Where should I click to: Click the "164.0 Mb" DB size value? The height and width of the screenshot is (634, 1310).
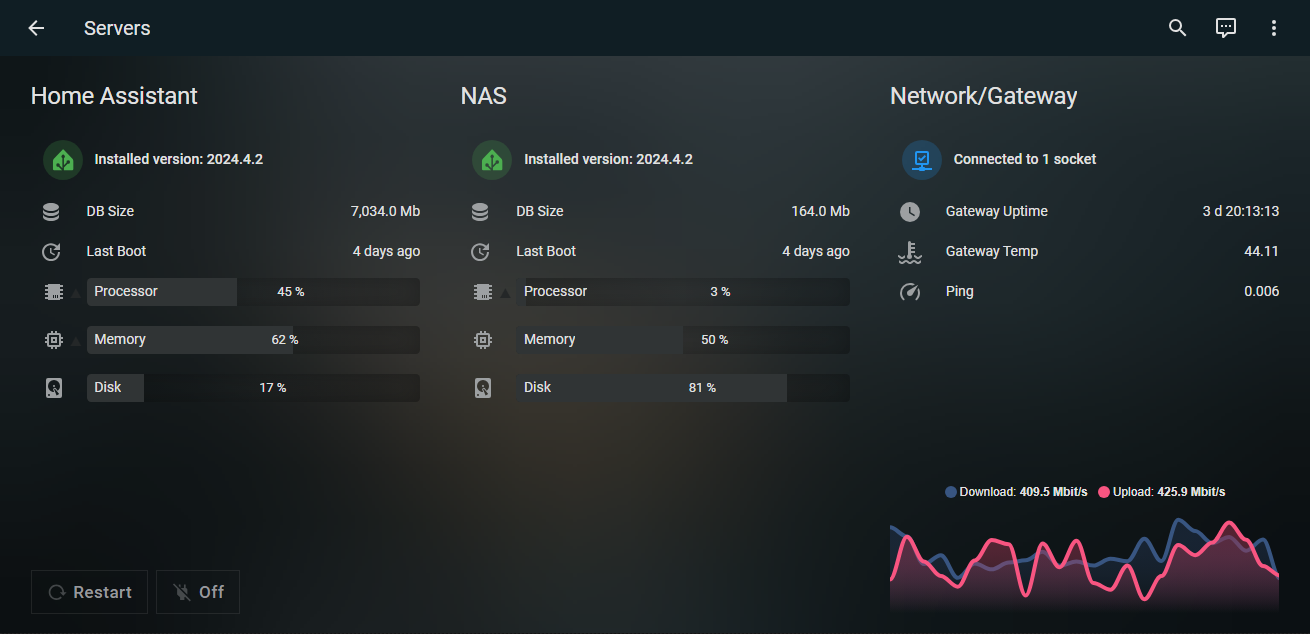pyautogui.click(x=820, y=212)
